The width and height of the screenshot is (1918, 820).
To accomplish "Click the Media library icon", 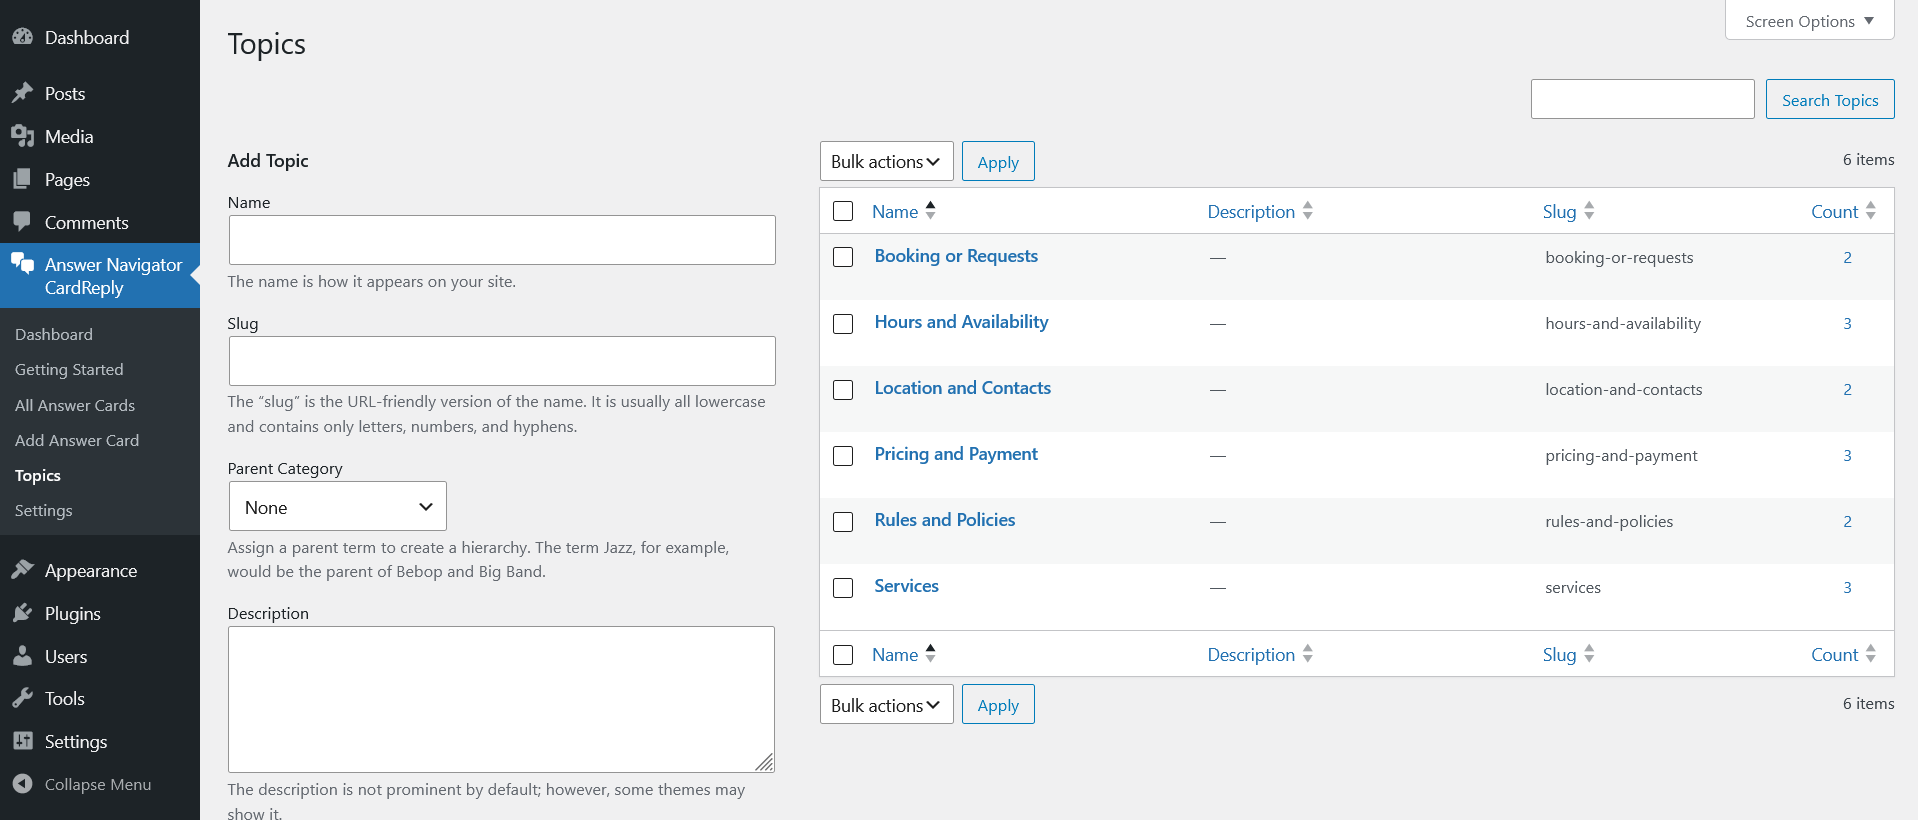I will 22,136.
